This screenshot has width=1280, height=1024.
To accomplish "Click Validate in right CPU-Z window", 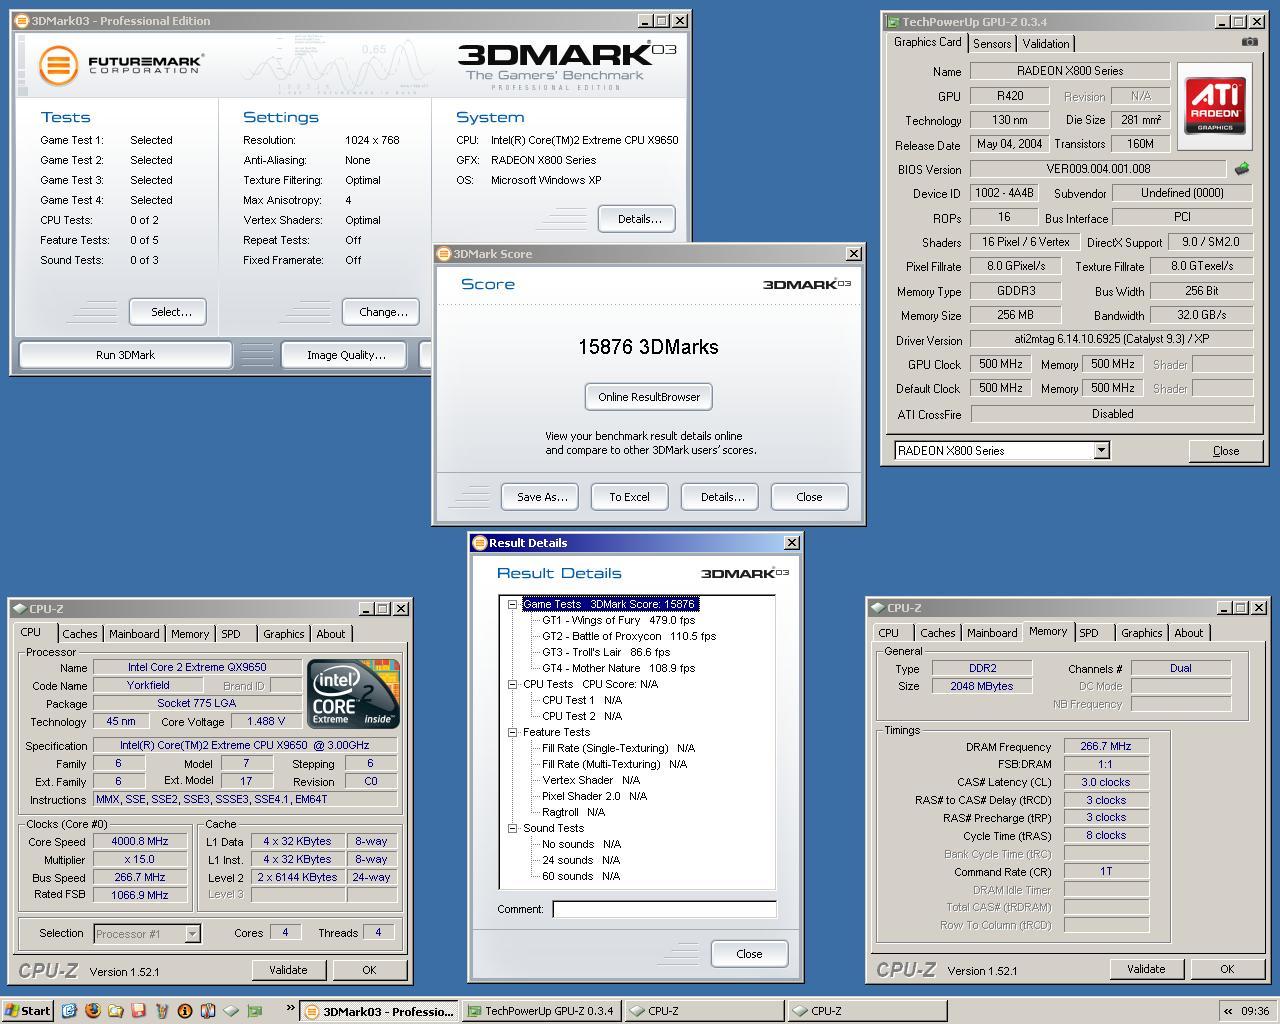I will tap(1146, 969).
